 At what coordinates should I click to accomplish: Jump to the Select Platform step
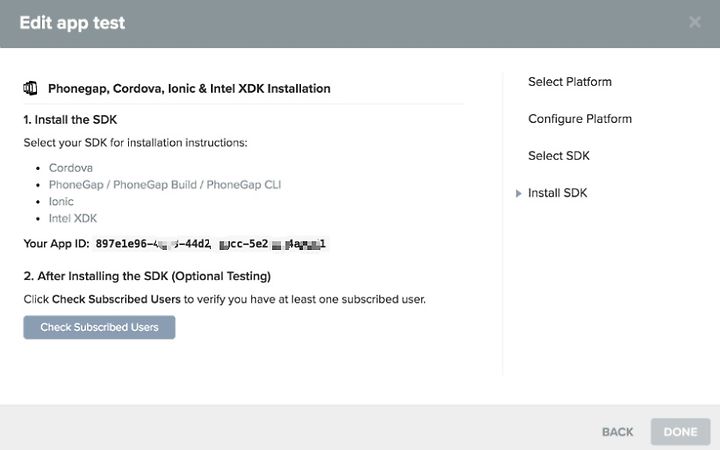[570, 82]
